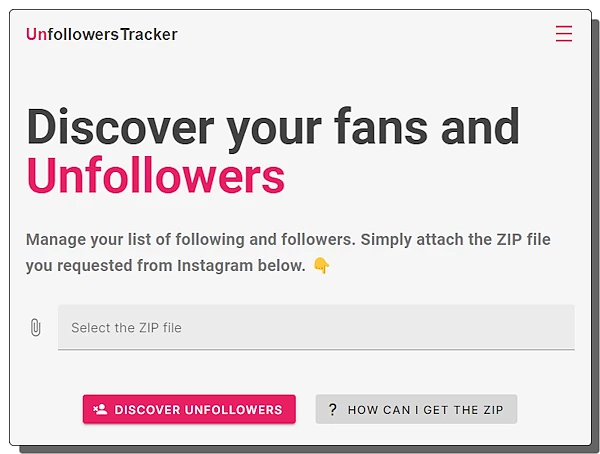Click the word 'Discover' in the headline
The width and height of the screenshot is (600, 454).
(120, 127)
